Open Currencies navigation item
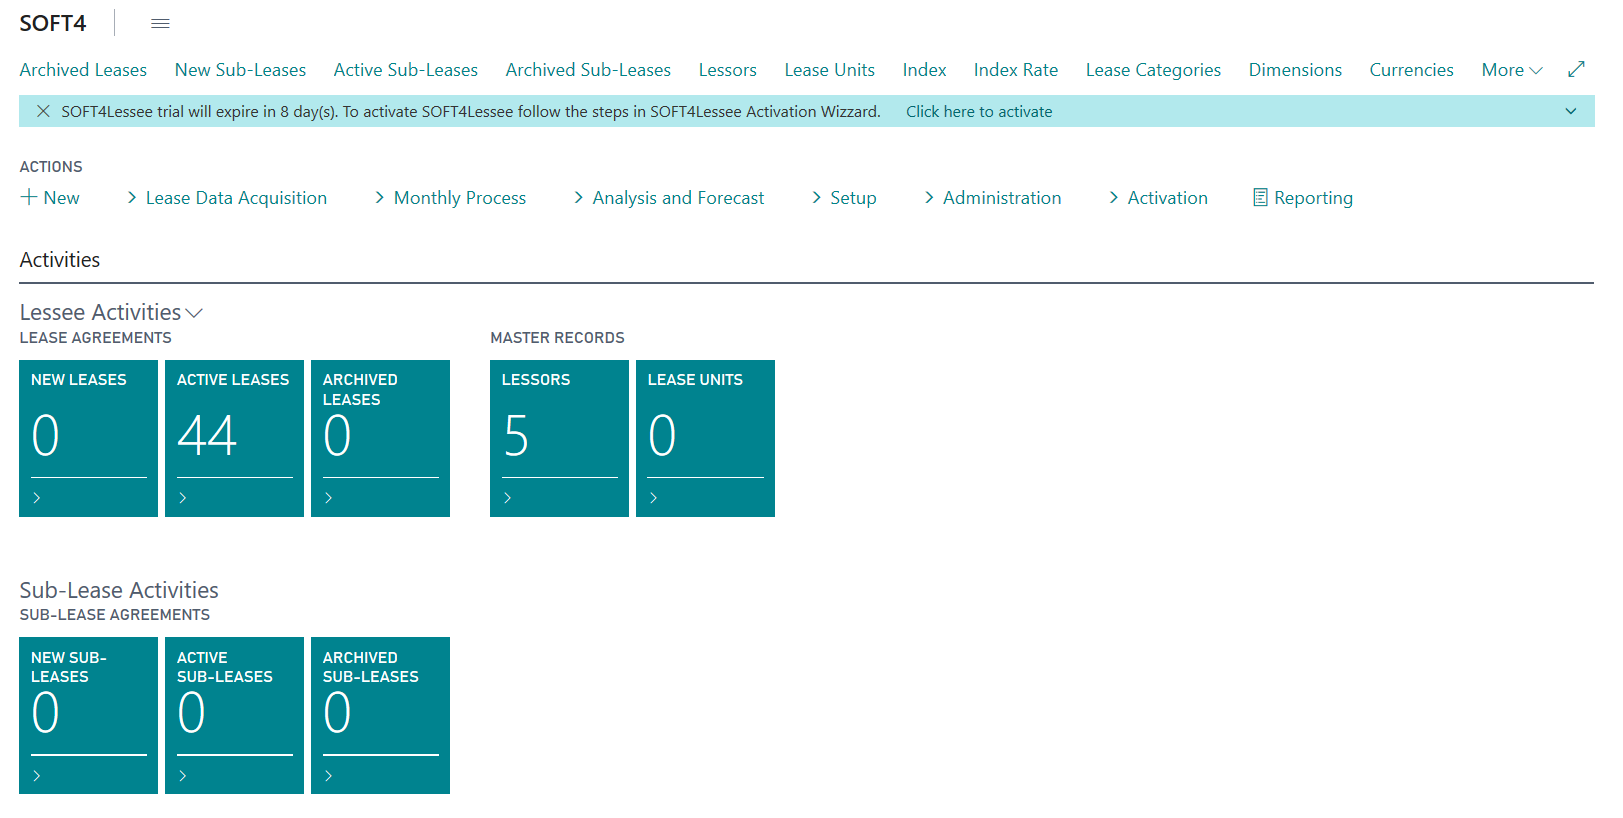 [1411, 70]
